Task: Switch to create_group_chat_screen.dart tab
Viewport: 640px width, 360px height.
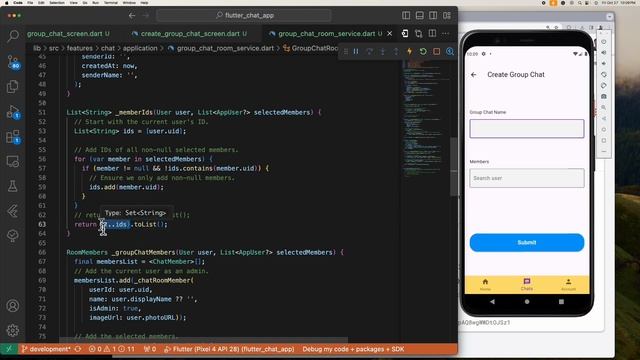Action: coord(190,33)
